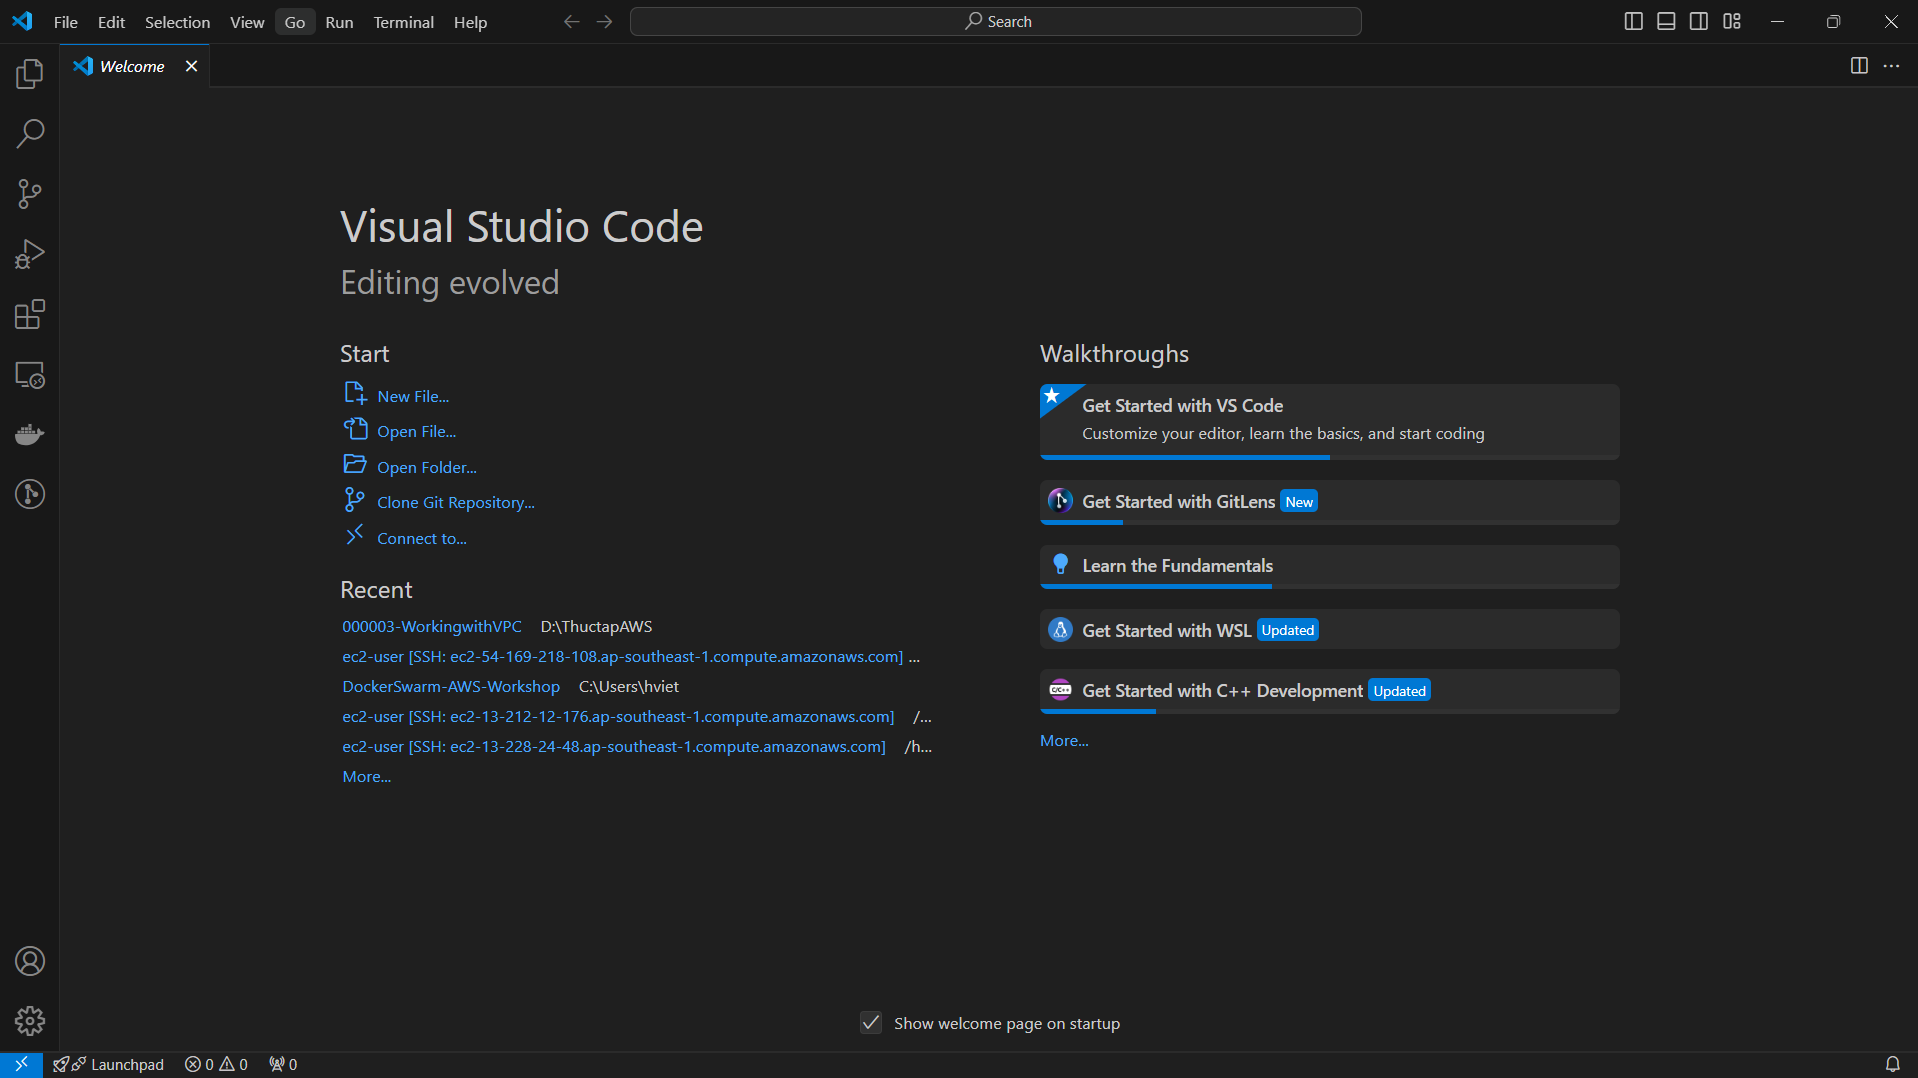Open the Selection menu
Image resolution: width=1918 pixels, height=1078 pixels.
(177, 22)
